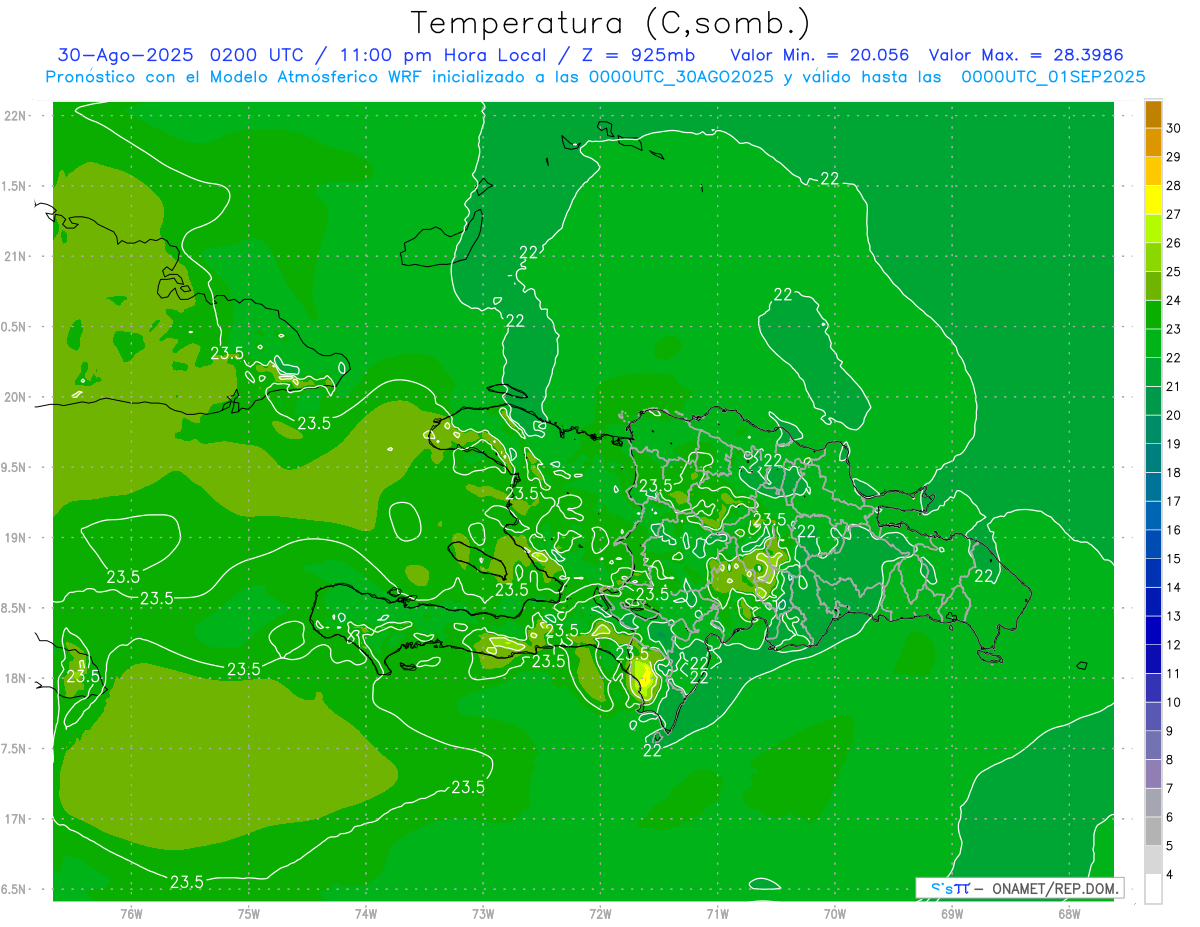Click the "8.5N" latitude axis label
The width and height of the screenshot is (1200, 927).
[14, 609]
